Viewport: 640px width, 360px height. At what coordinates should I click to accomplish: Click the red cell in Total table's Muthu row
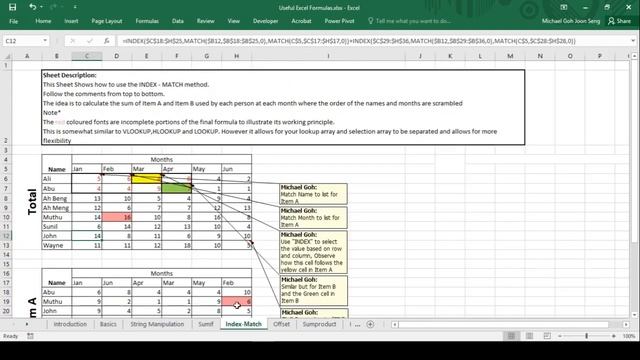117,217
